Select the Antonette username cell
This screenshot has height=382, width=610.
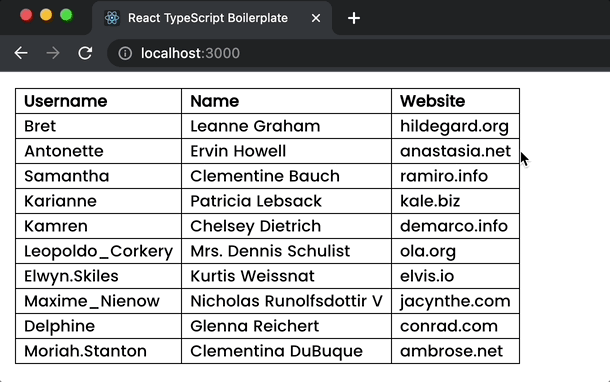98,151
